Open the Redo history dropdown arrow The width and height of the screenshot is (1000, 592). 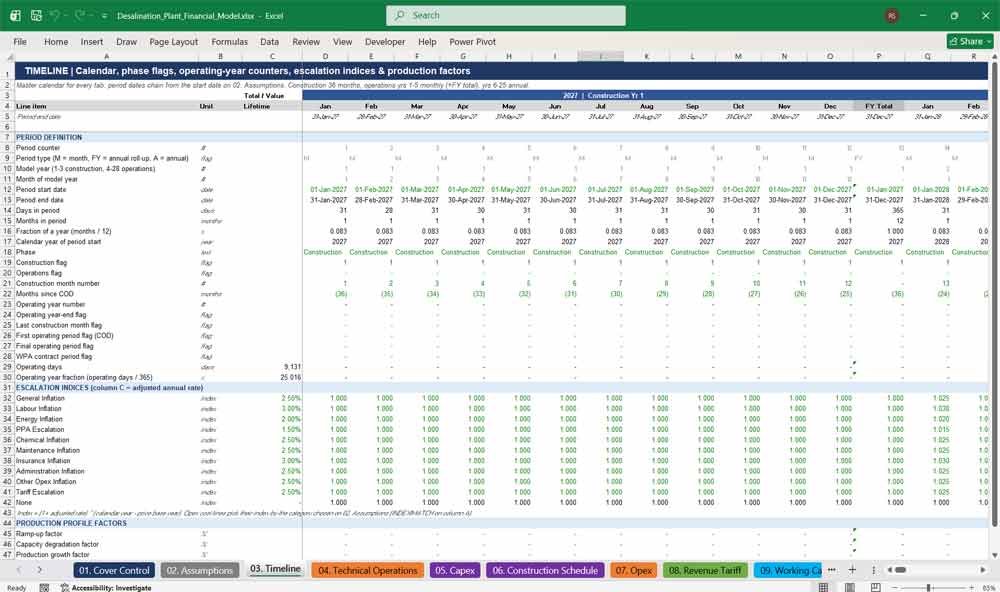[90, 15]
